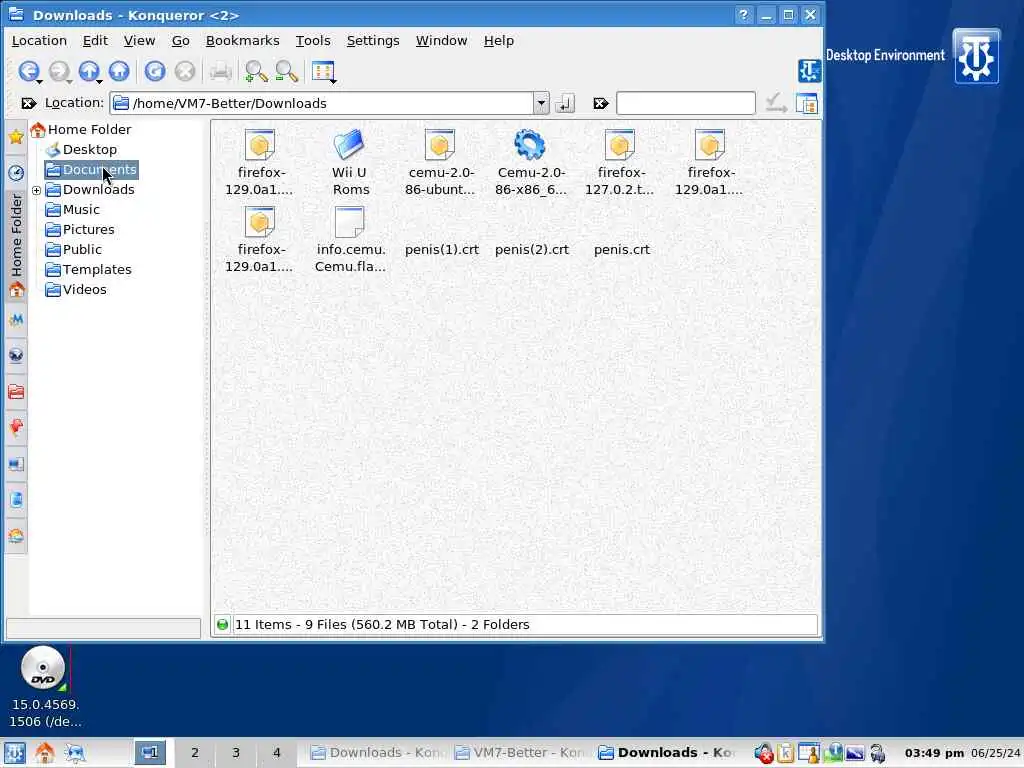Select Music in the folder tree
Screen dimensions: 1024x768
coord(72,210)
